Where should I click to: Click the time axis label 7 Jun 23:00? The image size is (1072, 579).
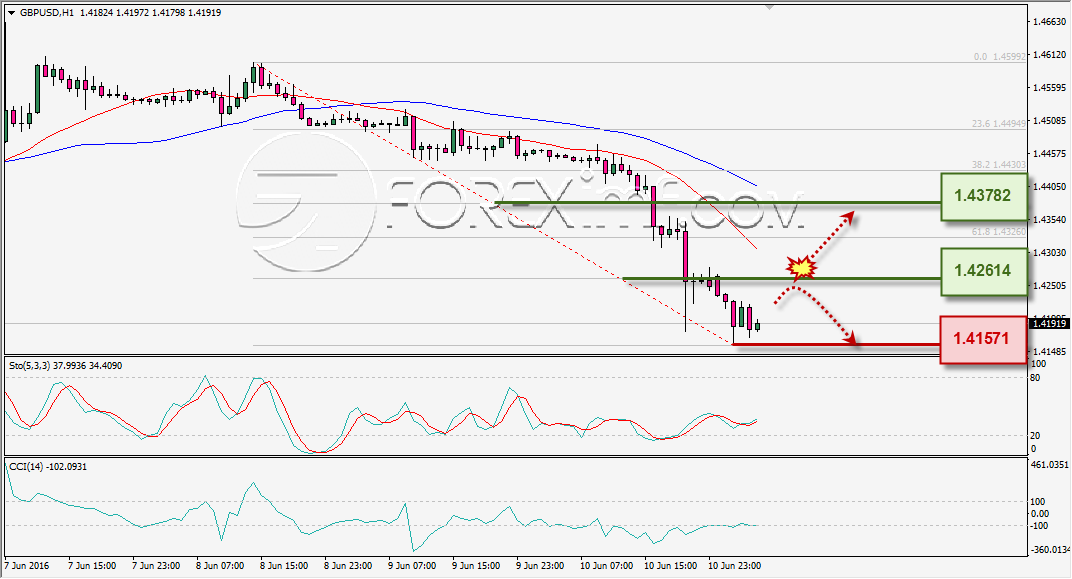157,566
